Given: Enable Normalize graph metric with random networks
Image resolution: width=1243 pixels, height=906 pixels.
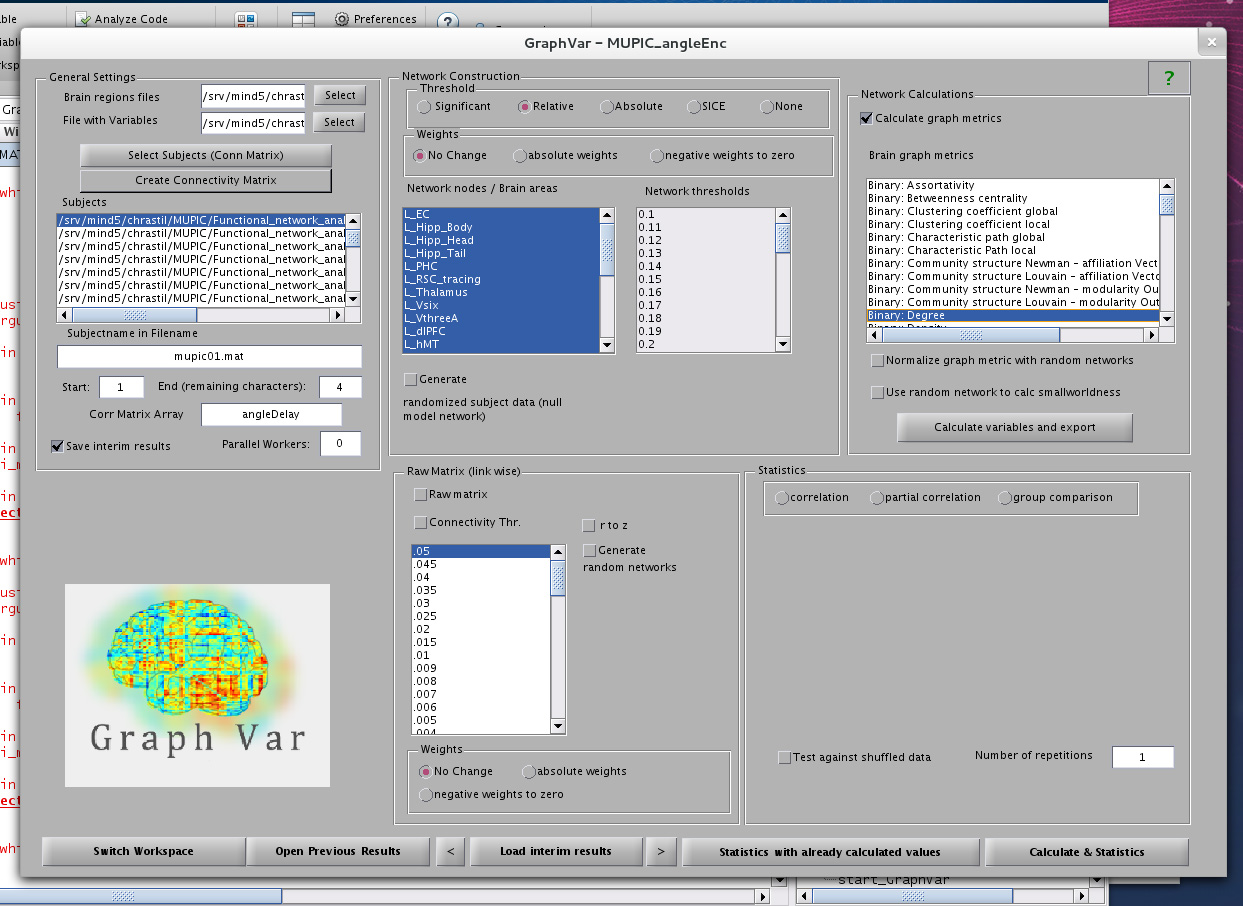Looking at the screenshot, I should point(878,360).
